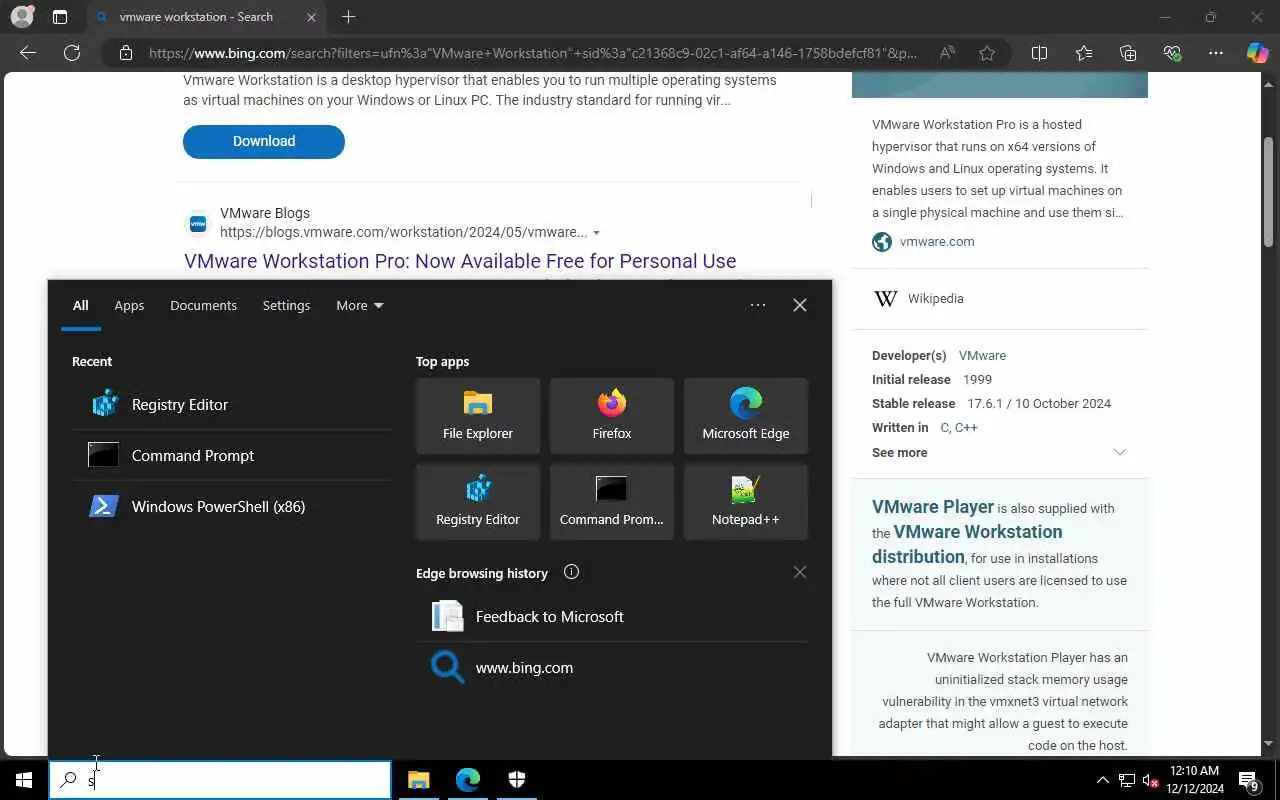Open the Windows Start menu
1280x800 pixels.
(x=24, y=780)
